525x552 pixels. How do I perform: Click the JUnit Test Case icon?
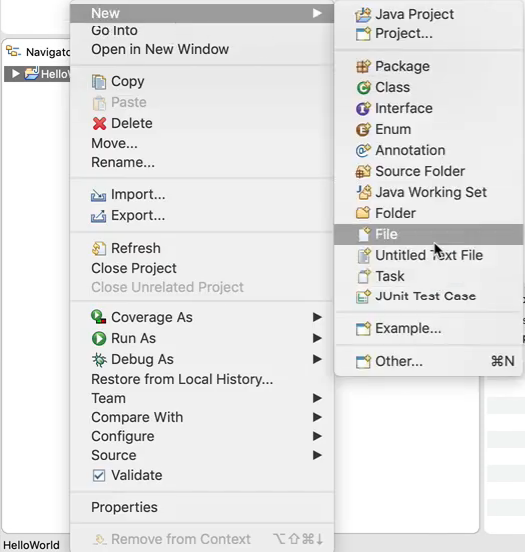(x=363, y=296)
